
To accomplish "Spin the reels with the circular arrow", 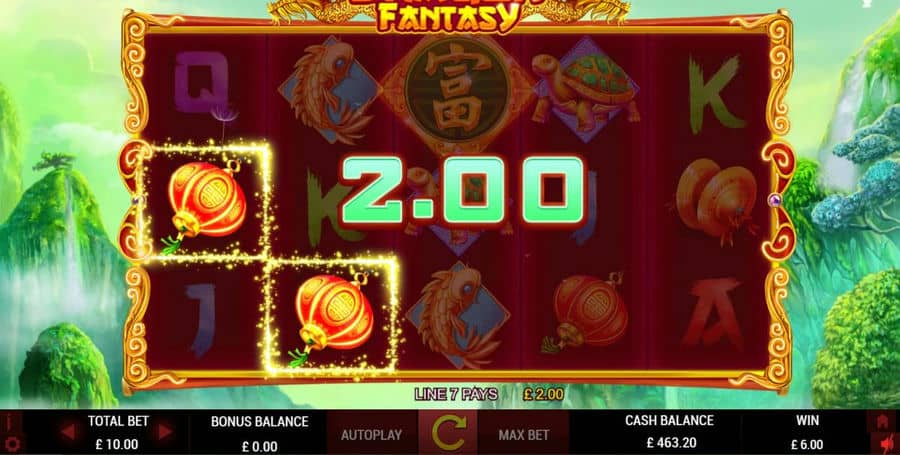I will (449, 435).
